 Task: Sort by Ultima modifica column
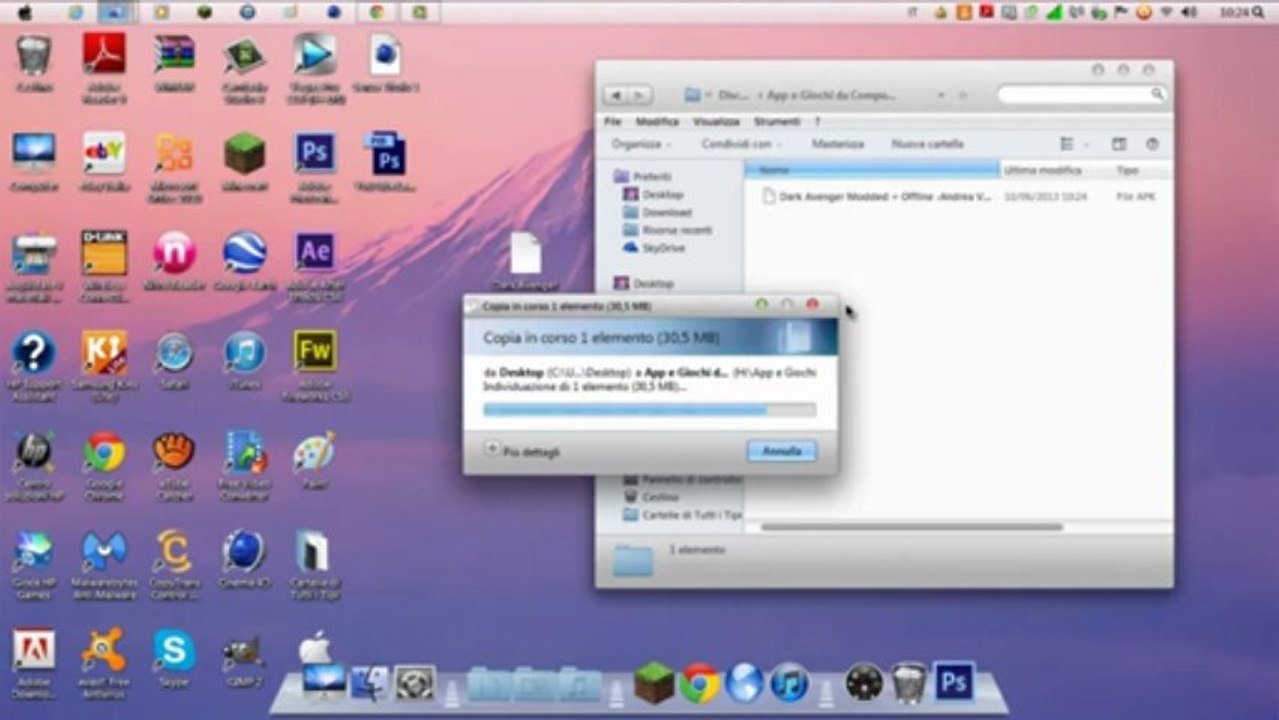[x=1042, y=170]
